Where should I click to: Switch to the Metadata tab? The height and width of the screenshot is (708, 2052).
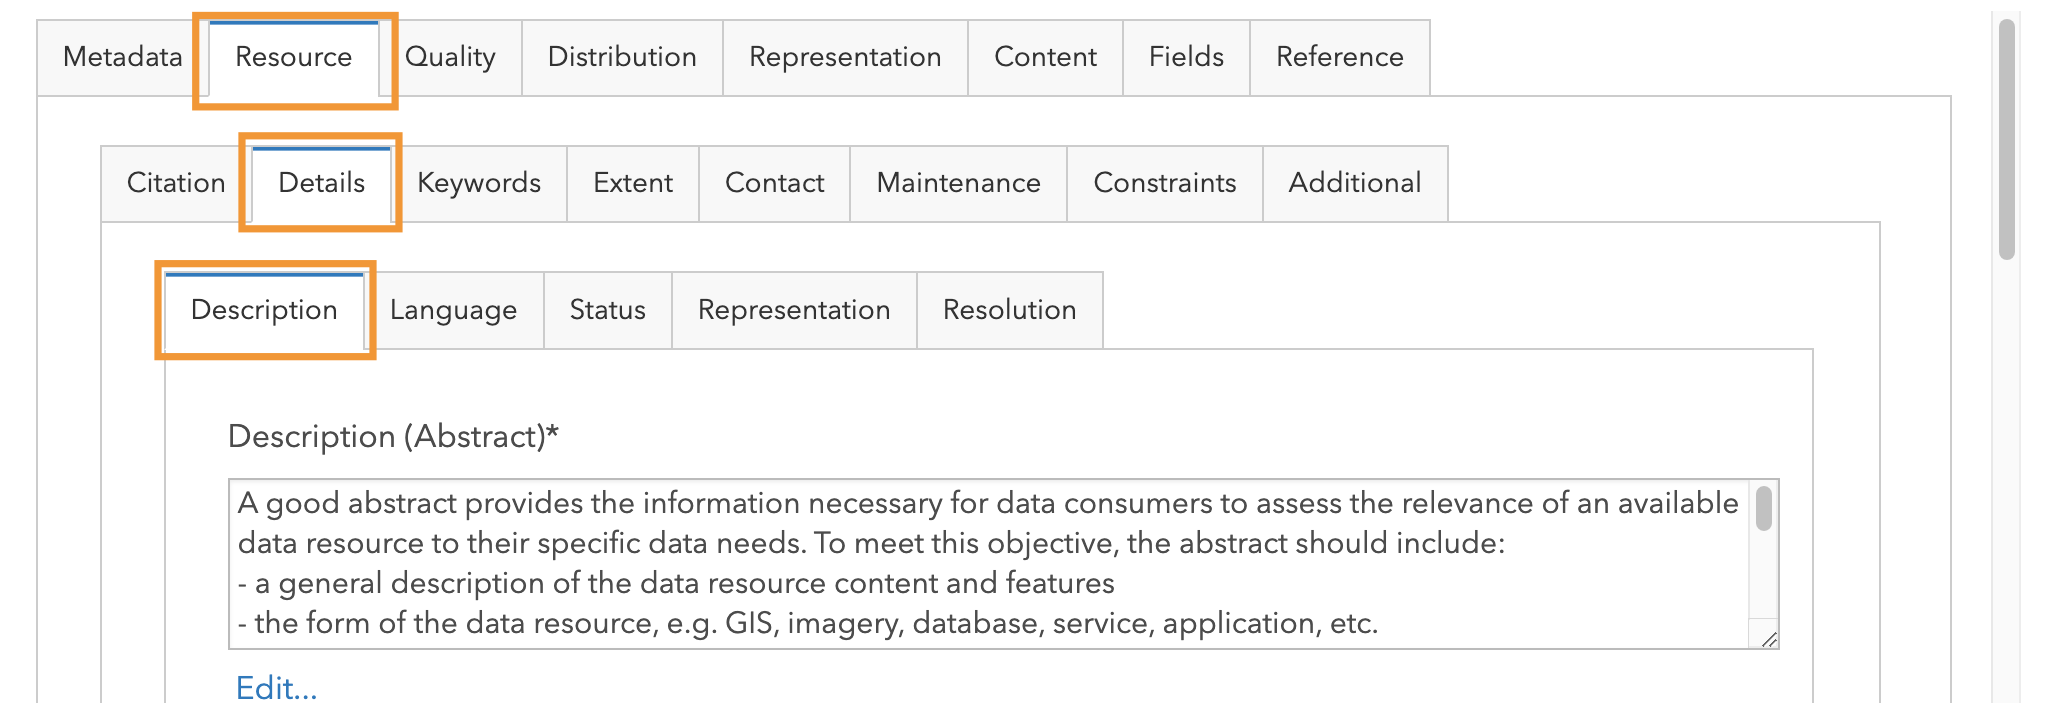[121, 57]
